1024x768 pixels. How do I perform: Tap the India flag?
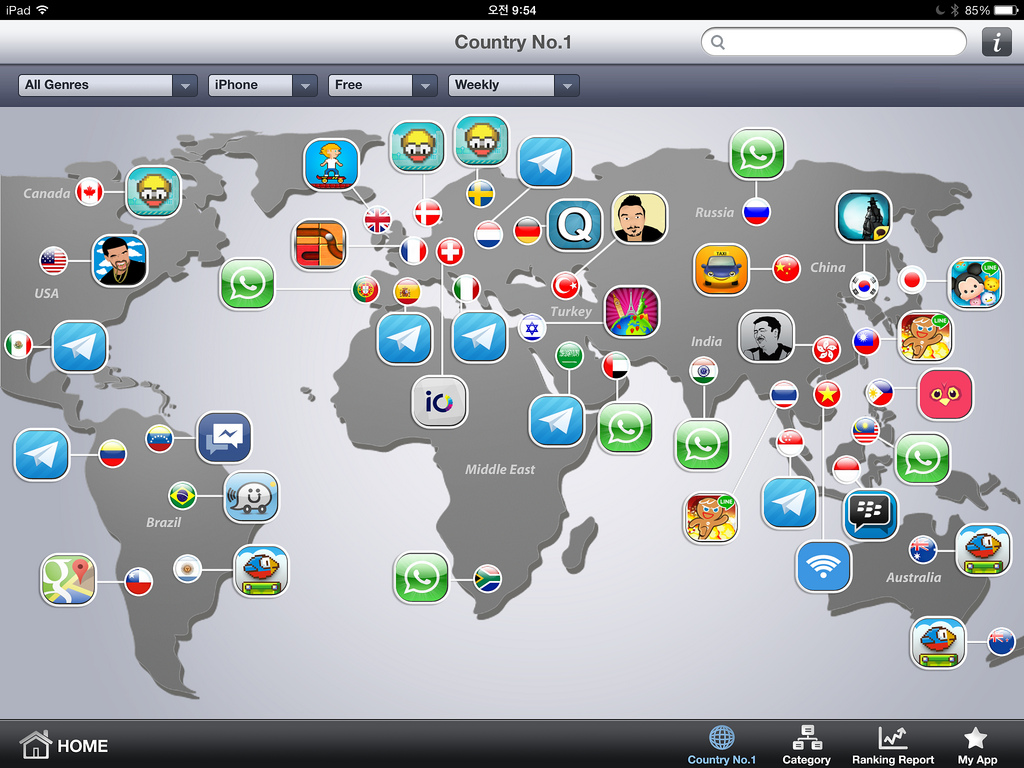[x=703, y=371]
